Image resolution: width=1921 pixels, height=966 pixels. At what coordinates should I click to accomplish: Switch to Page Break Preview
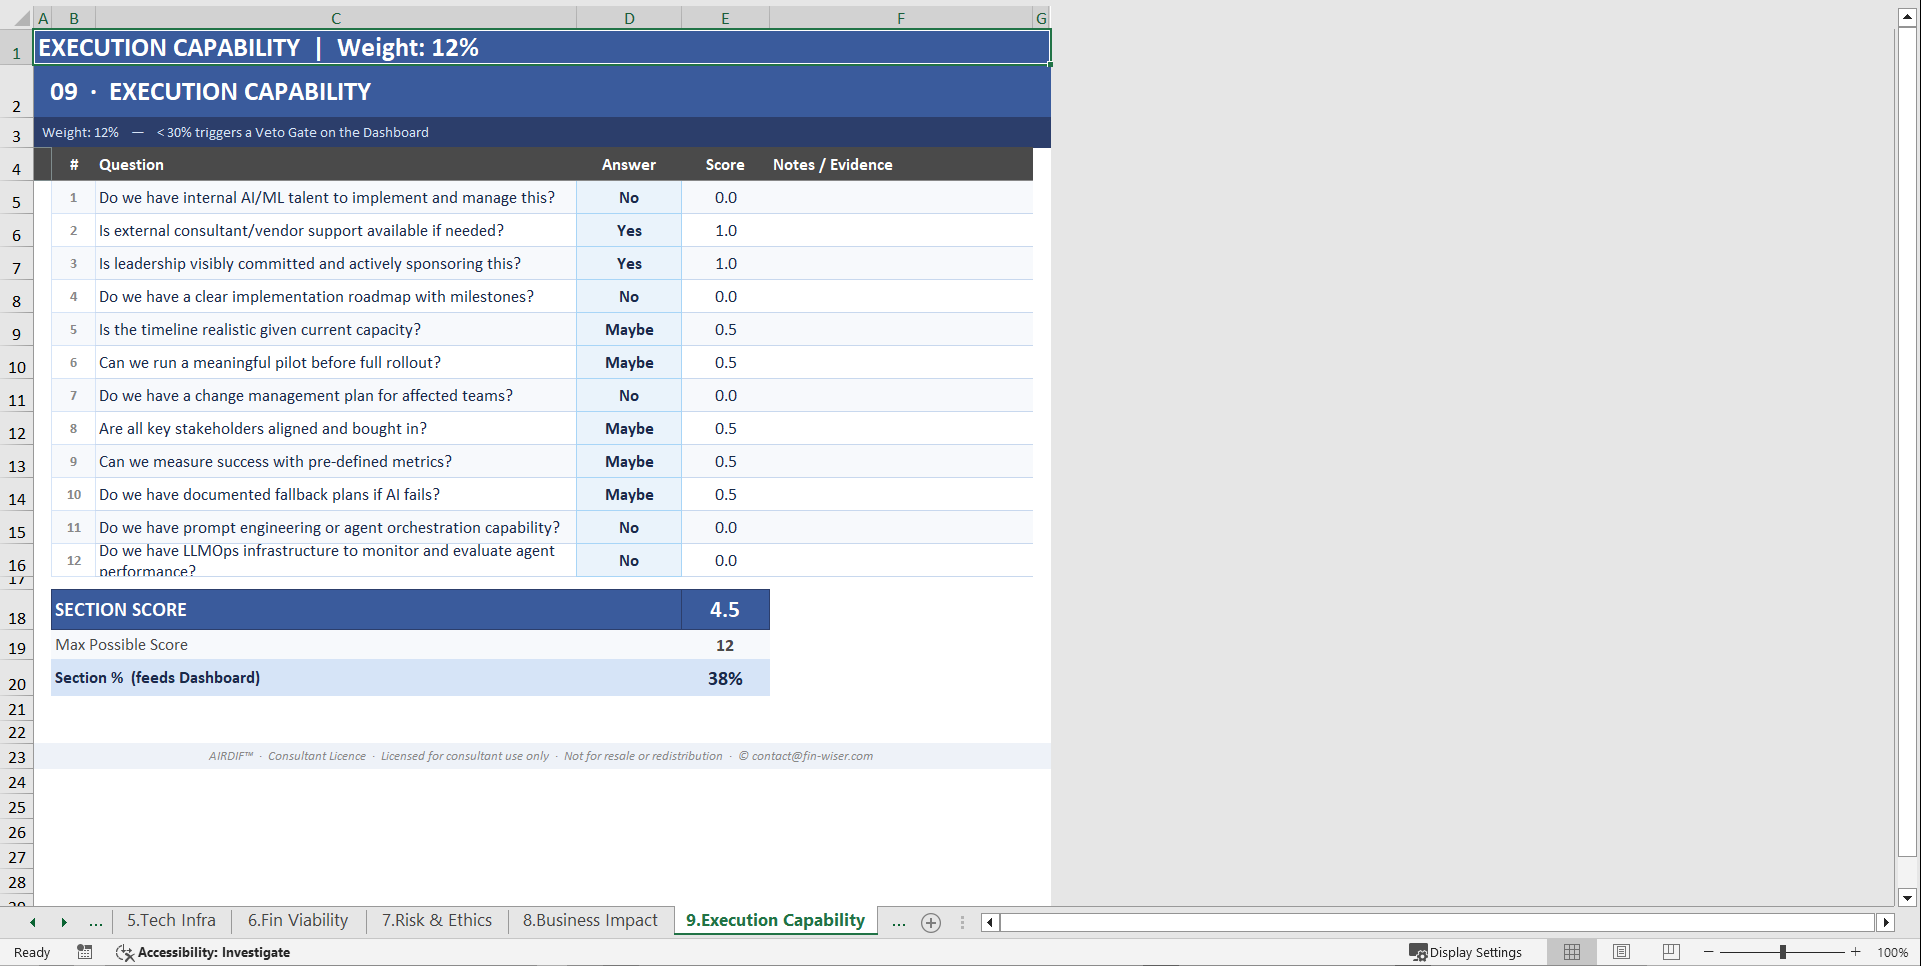point(1671,952)
